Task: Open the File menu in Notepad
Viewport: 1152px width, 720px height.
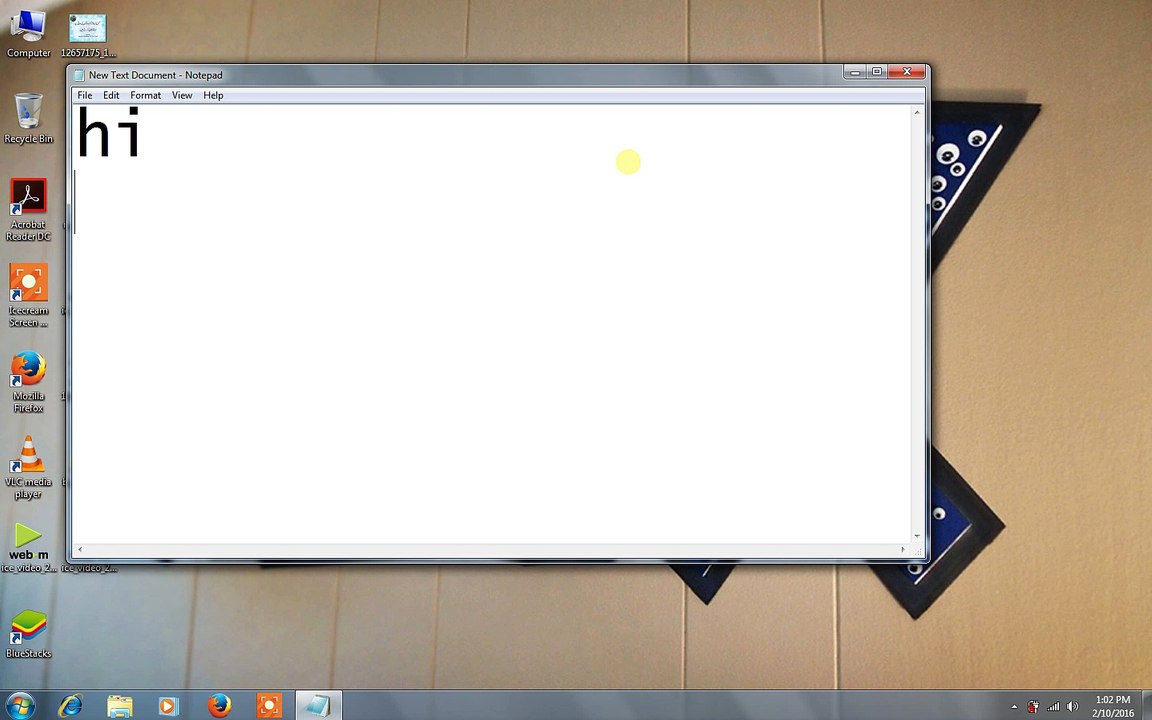Action: tap(84, 96)
